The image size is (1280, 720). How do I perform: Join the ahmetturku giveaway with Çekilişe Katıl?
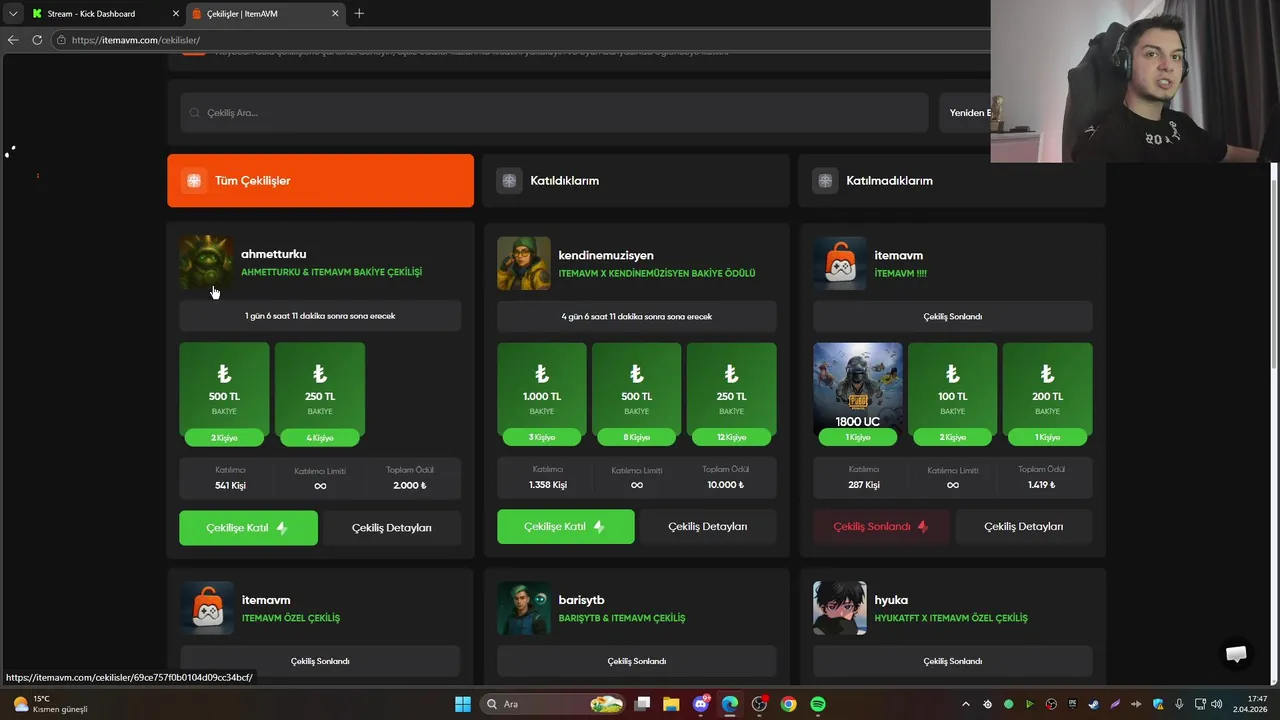248,528
